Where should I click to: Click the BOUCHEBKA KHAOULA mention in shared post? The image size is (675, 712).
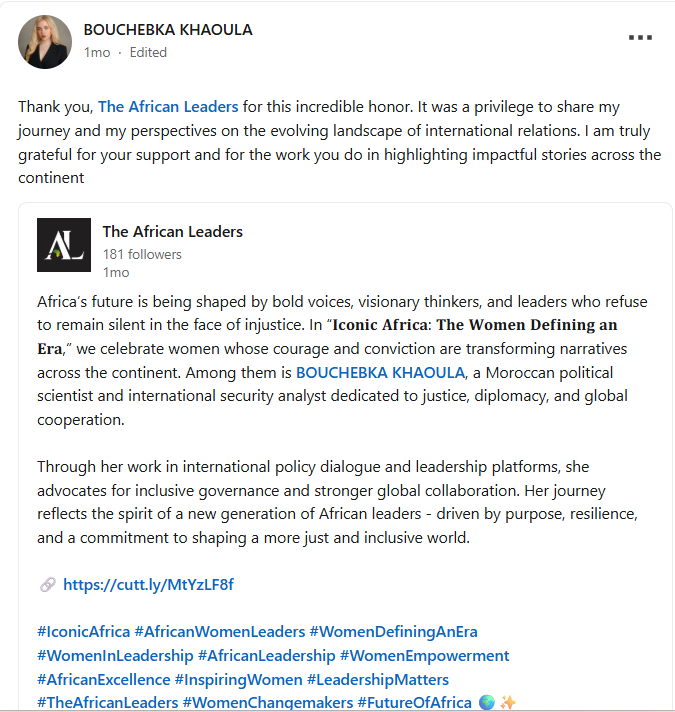pyautogui.click(x=380, y=373)
